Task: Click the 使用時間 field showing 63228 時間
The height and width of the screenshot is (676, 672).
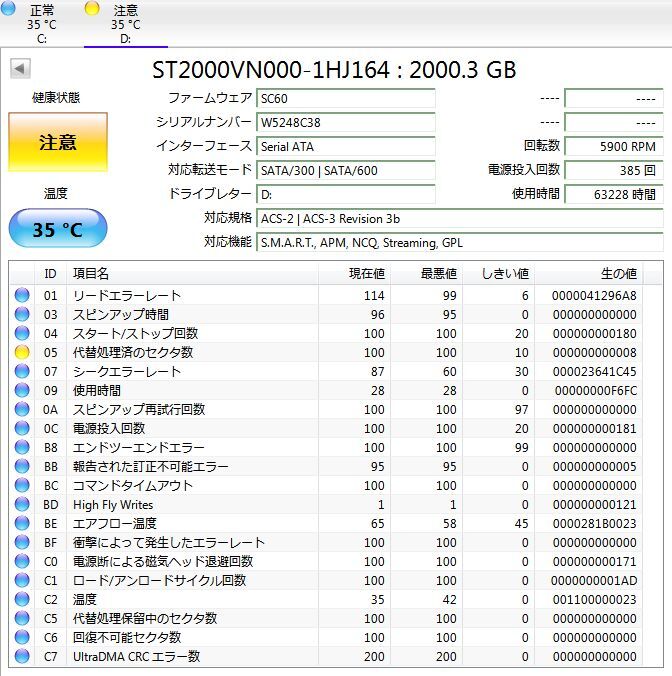Action: pos(613,194)
